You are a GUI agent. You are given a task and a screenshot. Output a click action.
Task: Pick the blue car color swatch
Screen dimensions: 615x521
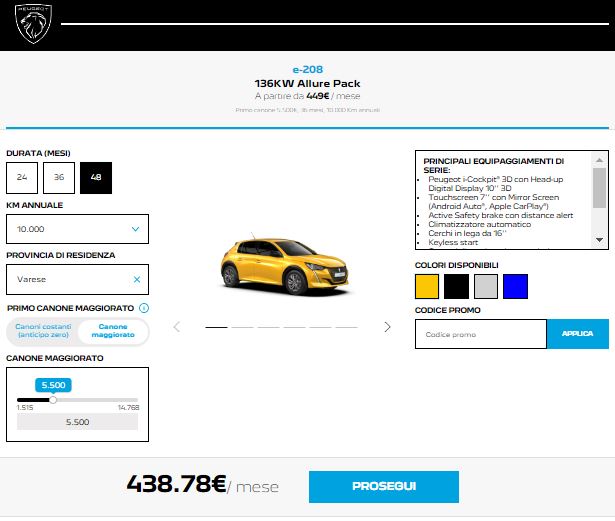(515, 287)
